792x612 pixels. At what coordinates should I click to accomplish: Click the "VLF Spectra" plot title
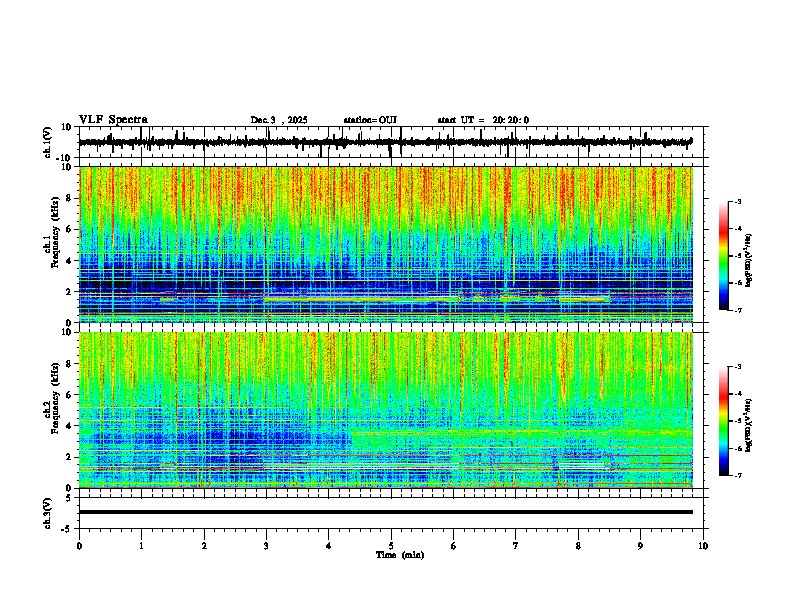tap(113, 120)
